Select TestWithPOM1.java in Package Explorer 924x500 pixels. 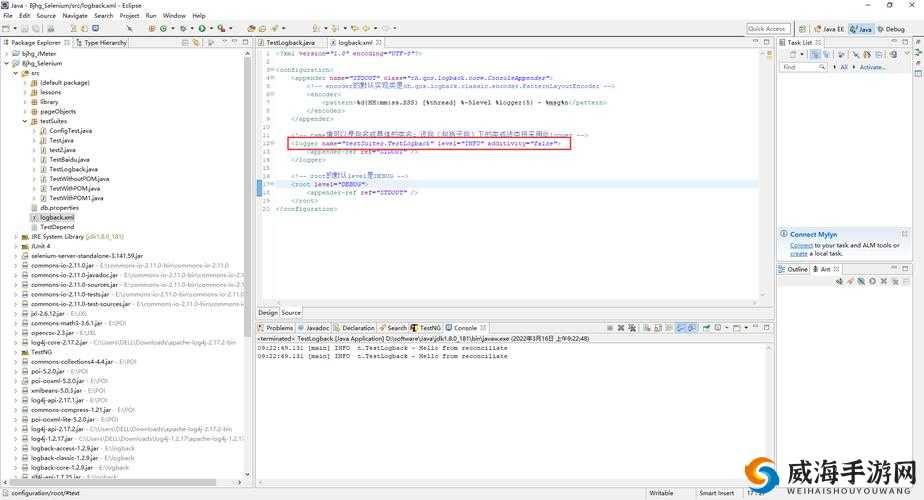click(76, 198)
